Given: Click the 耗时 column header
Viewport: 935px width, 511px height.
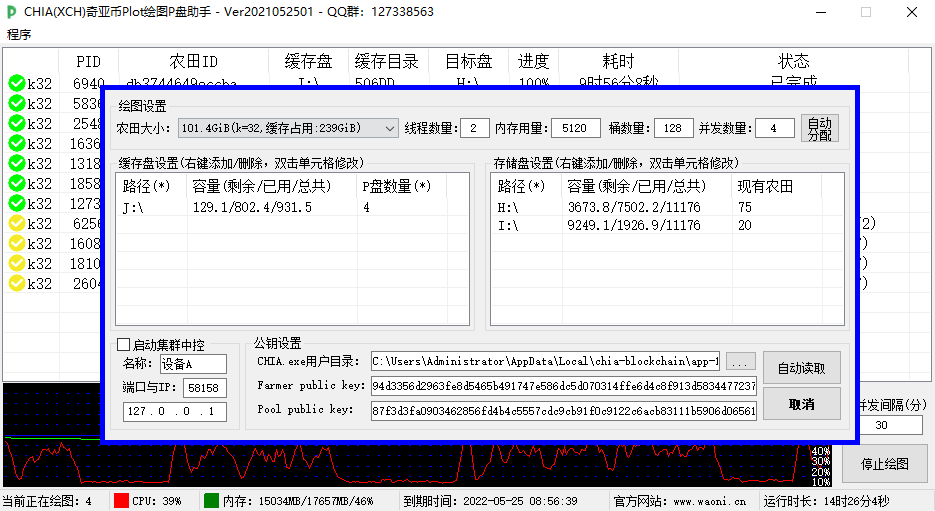Looking at the screenshot, I should (618, 61).
